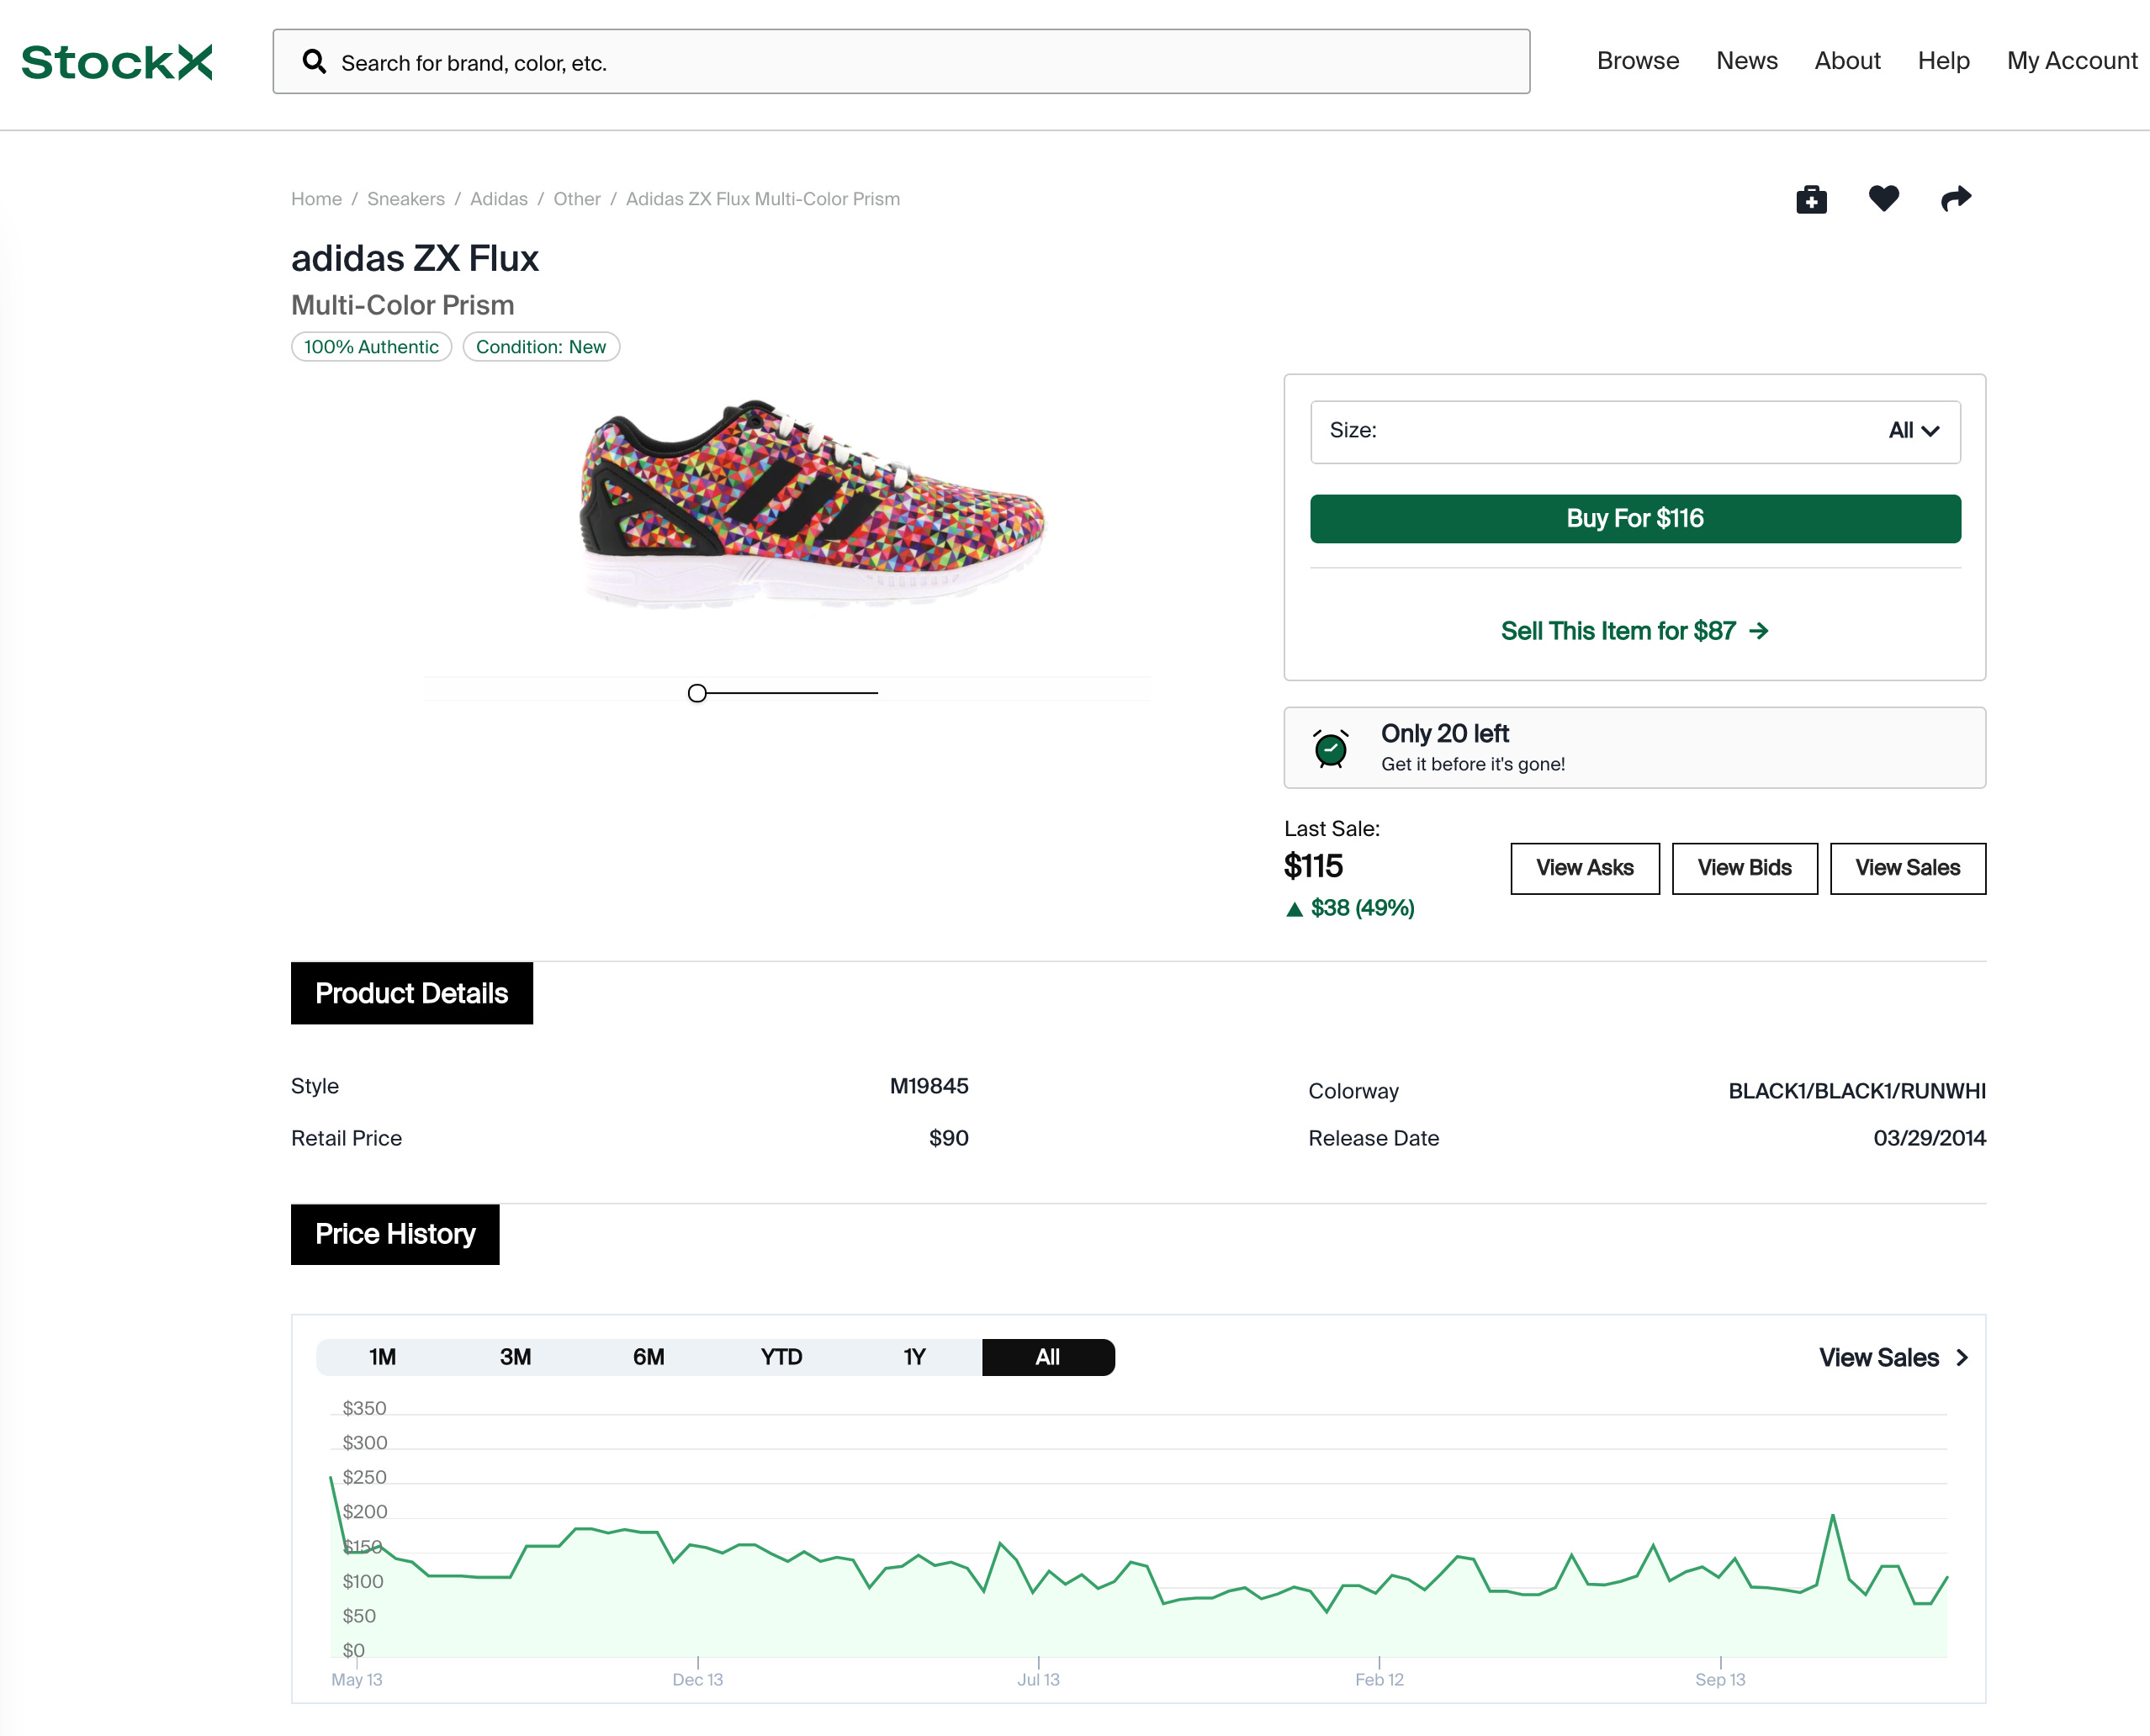This screenshot has height=1736, width=2150.
Task: Select the YTD price range tab
Action: (x=782, y=1357)
